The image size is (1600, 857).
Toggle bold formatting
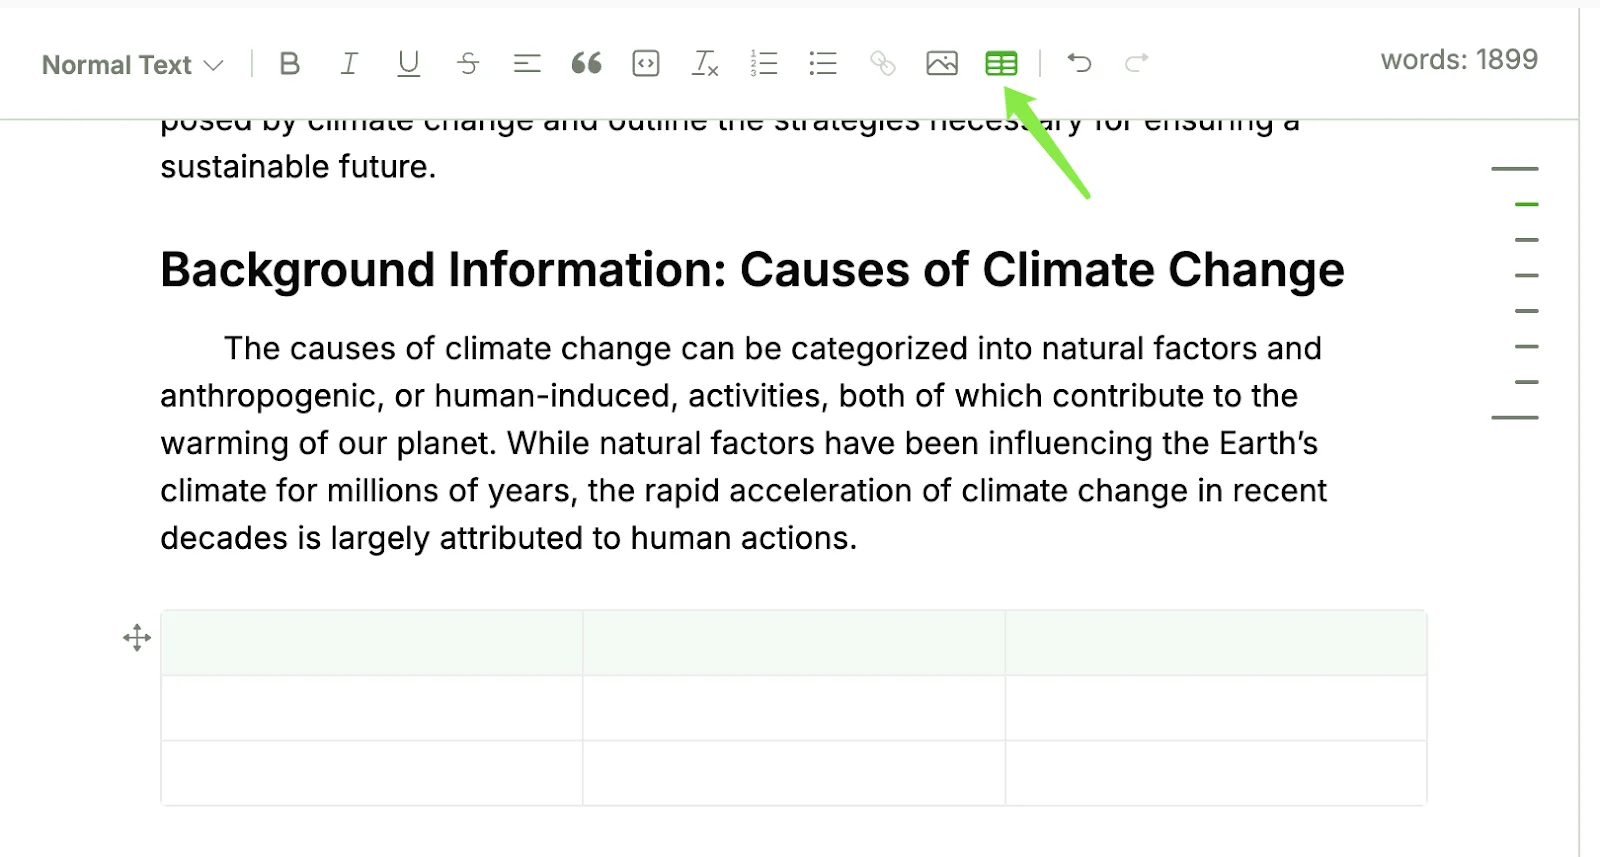(x=290, y=64)
